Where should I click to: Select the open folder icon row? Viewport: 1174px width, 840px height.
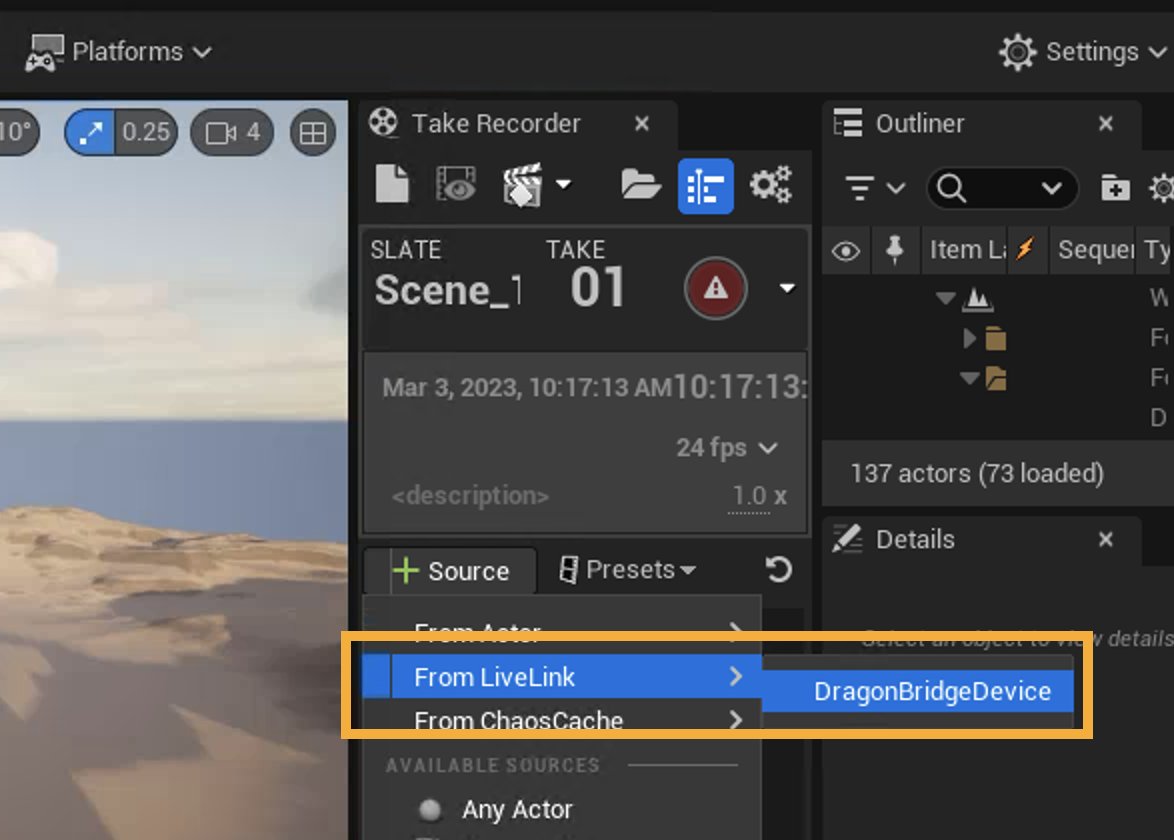coord(996,379)
